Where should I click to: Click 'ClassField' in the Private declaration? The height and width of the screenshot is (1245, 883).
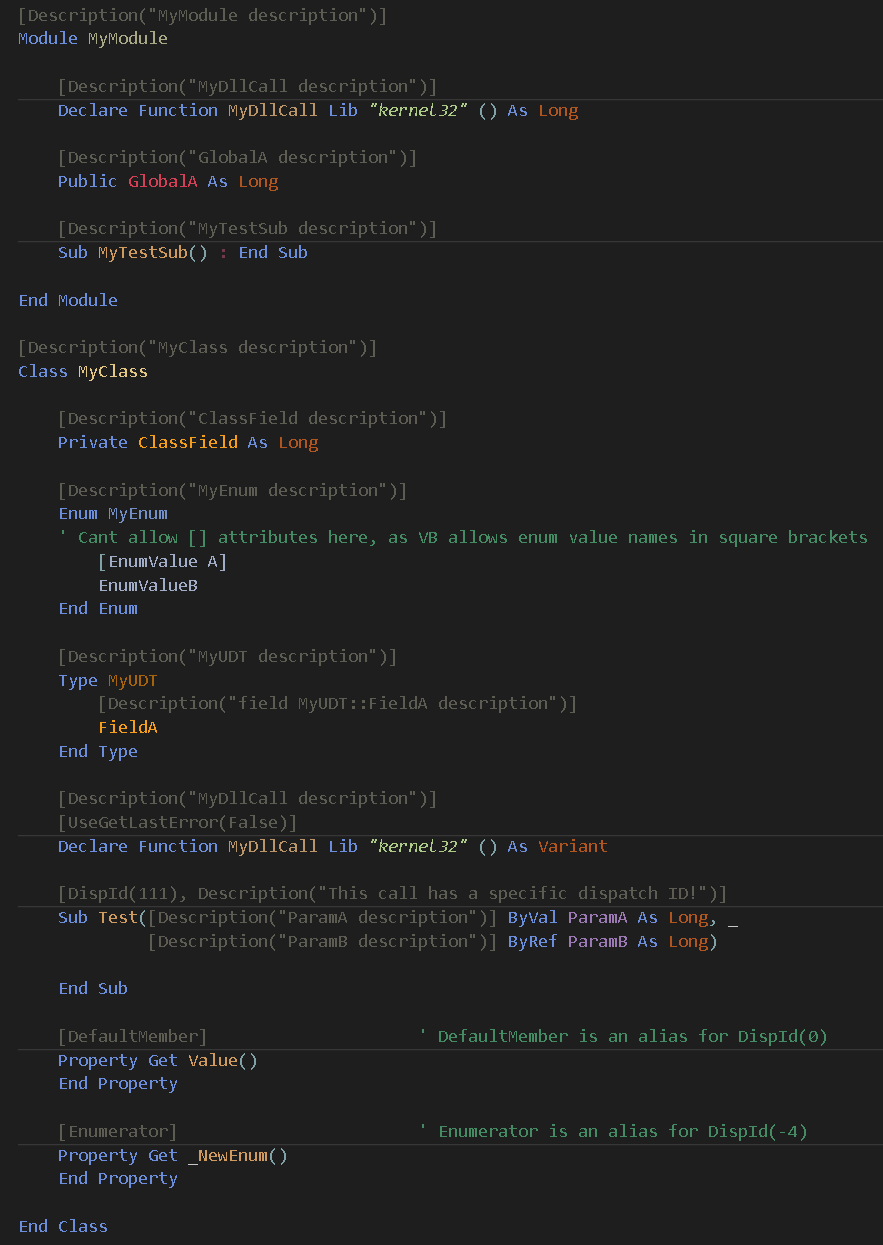pos(188,443)
